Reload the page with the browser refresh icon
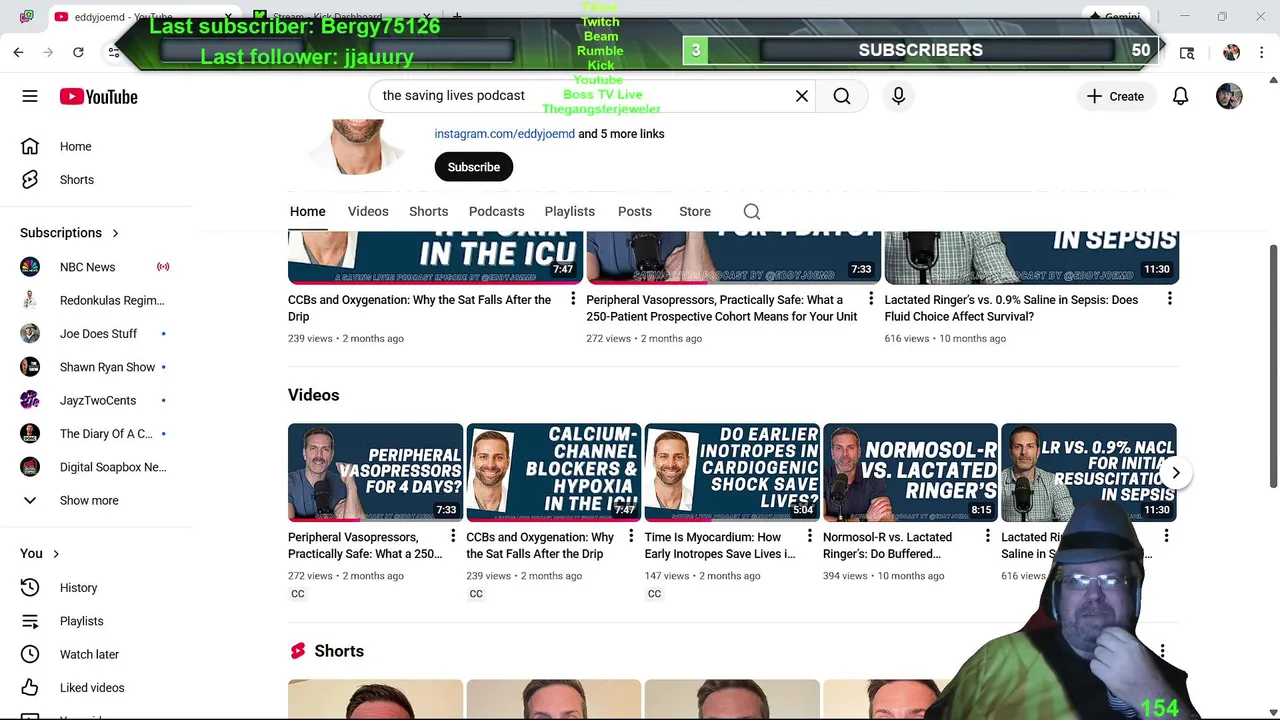 click(x=78, y=52)
